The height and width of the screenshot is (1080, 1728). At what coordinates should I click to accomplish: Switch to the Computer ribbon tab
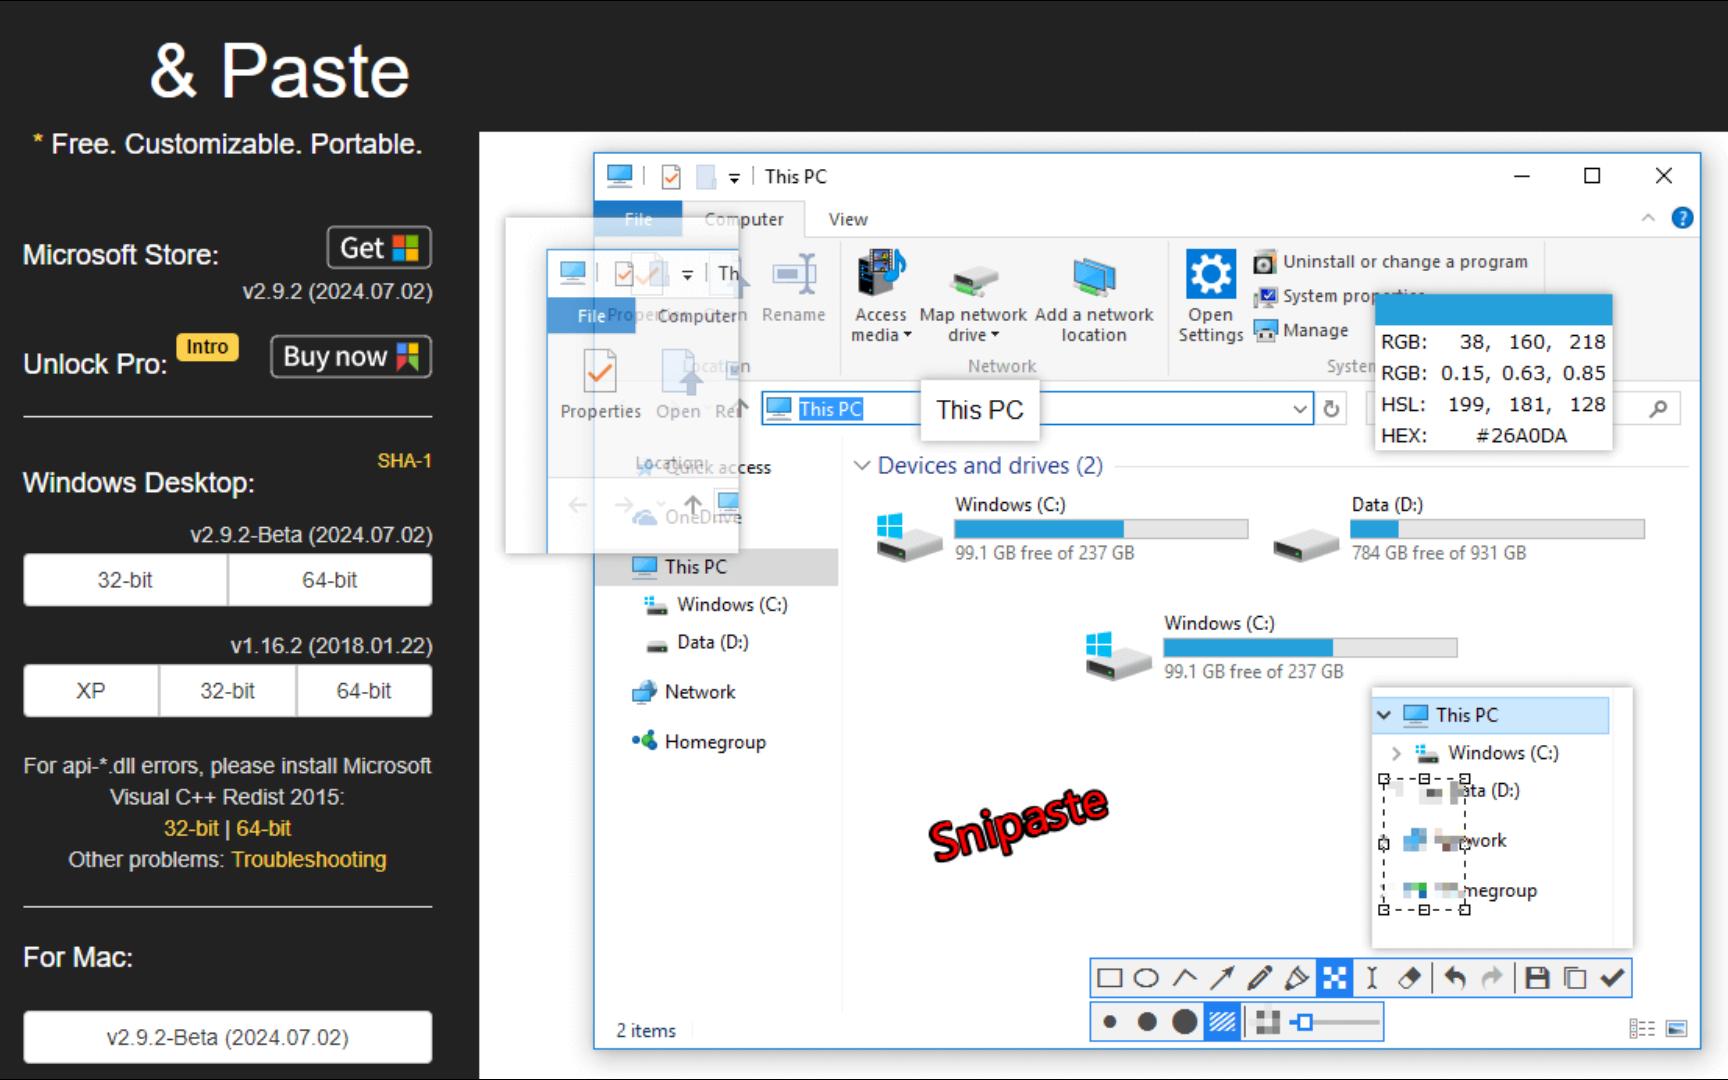[744, 219]
